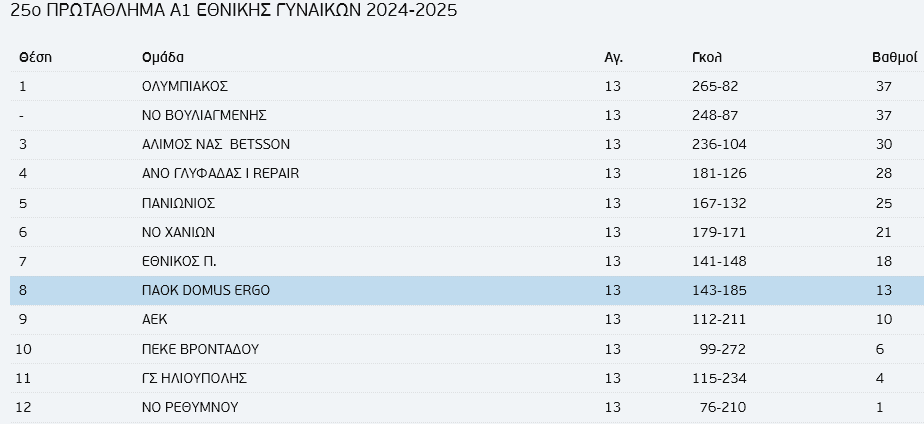Image resolution: width=924 pixels, height=424 pixels.
Task: Open the ΑΛΙΜΟΣ ΝΑΣ BETSSON team entry
Action: [x=216, y=144]
